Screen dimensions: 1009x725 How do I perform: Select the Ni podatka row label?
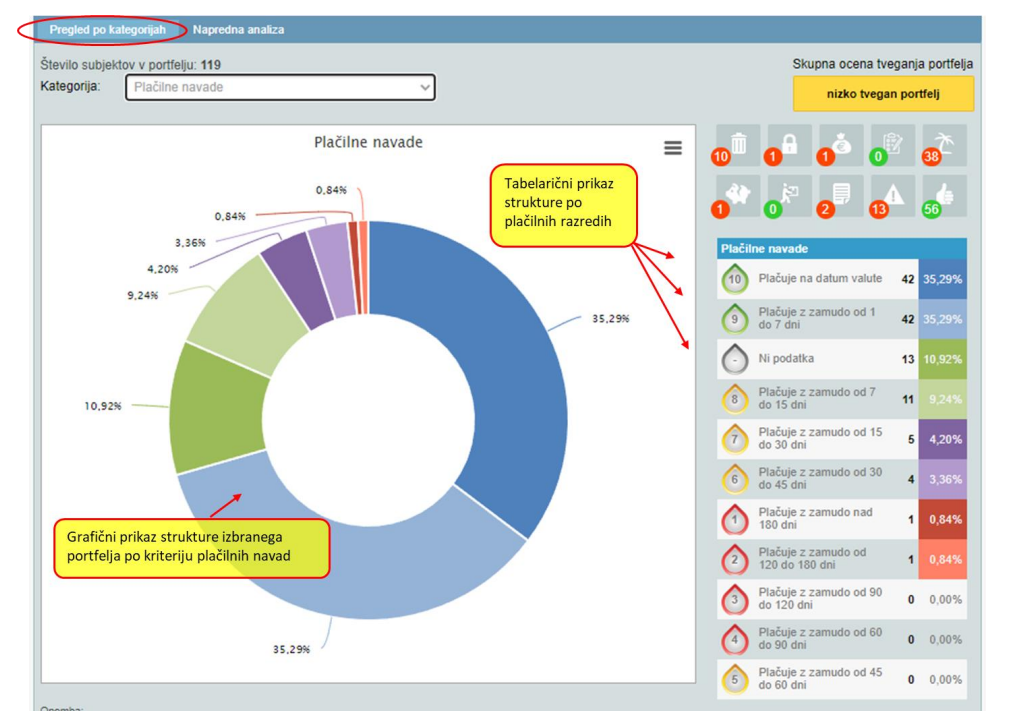tap(786, 358)
